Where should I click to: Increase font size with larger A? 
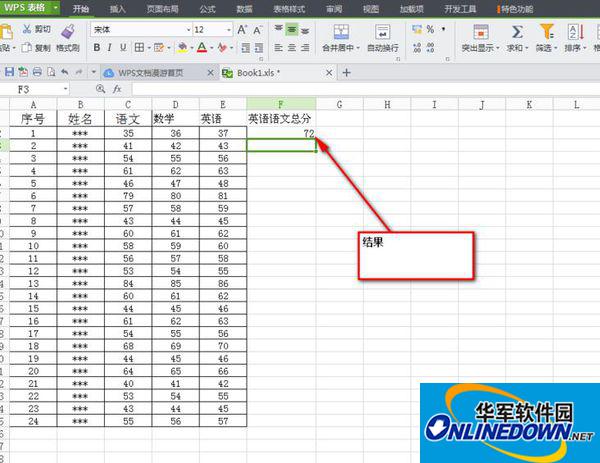[242, 30]
